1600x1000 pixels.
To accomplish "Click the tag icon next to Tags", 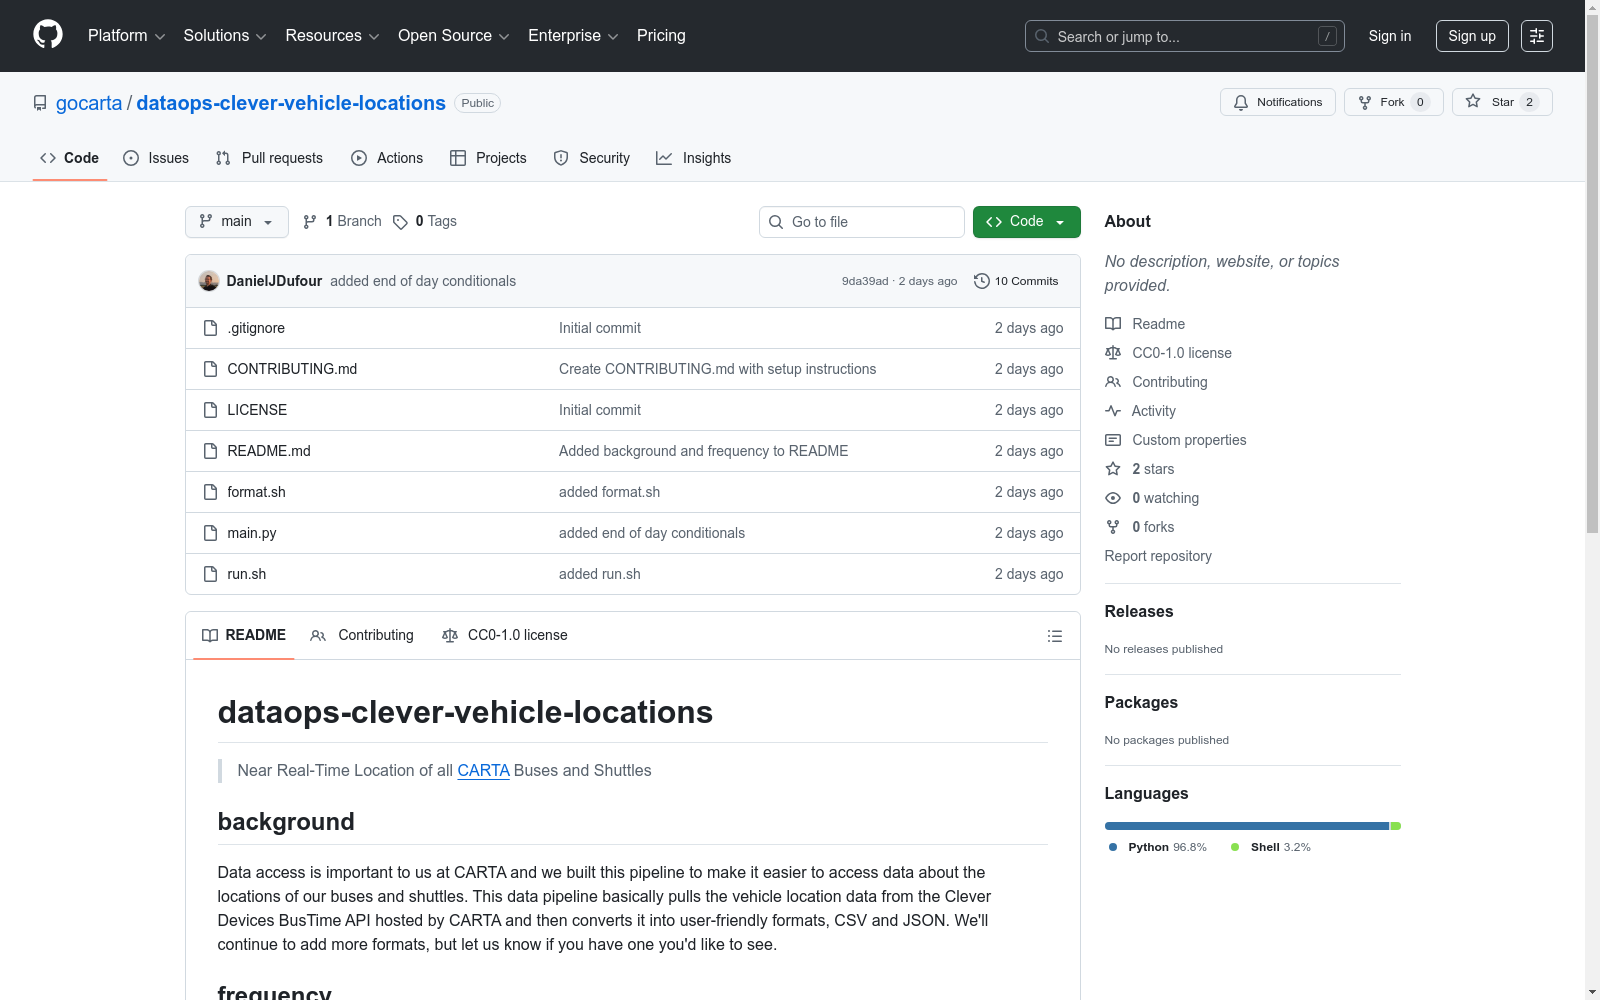I will pos(400,222).
